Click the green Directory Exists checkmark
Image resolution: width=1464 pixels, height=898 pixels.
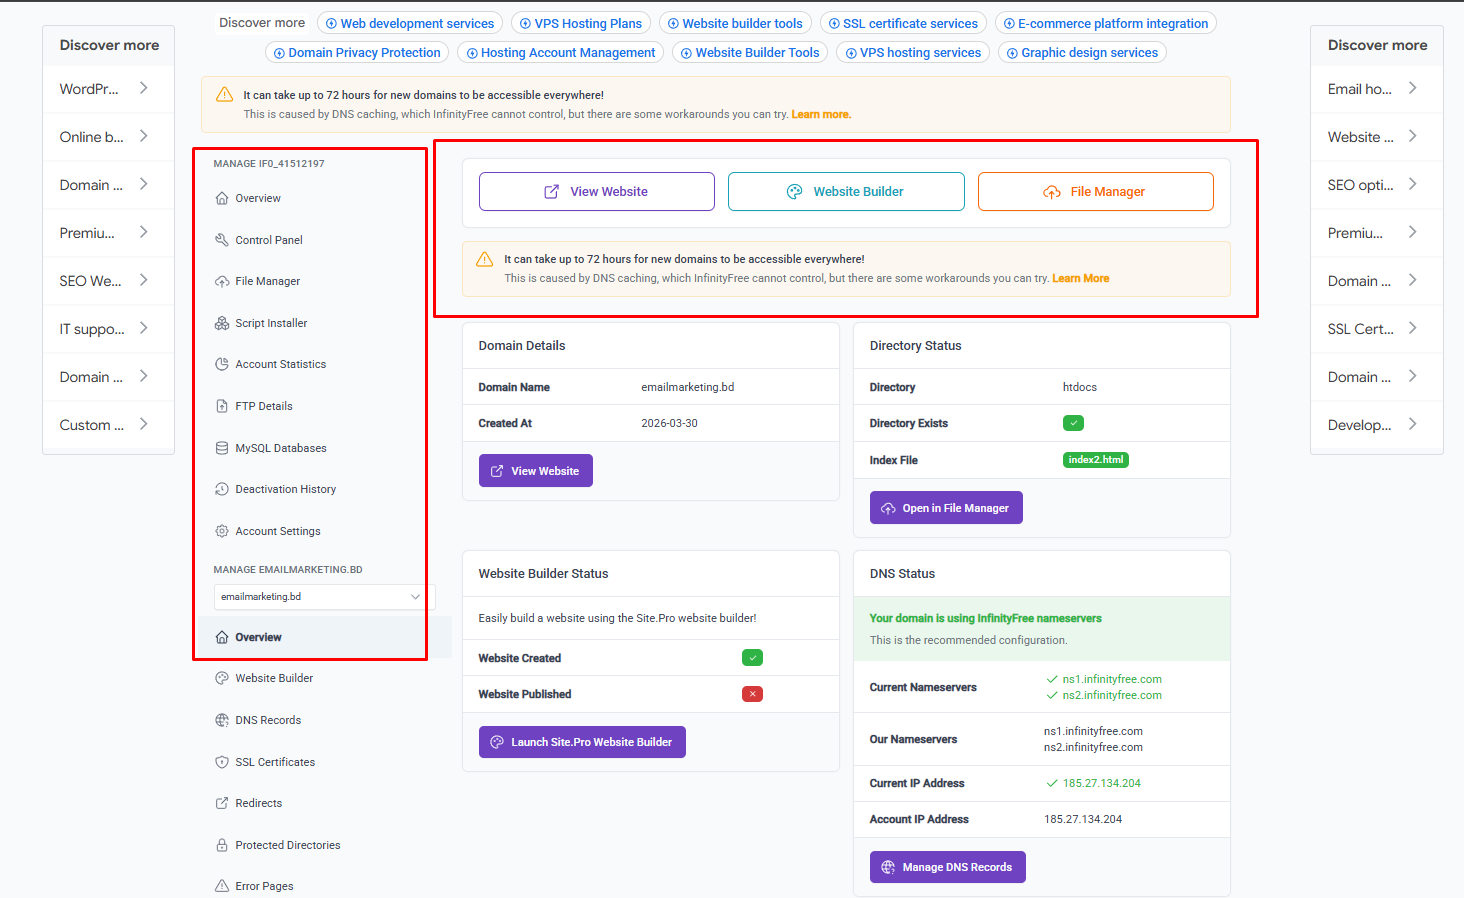tap(1073, 423)
